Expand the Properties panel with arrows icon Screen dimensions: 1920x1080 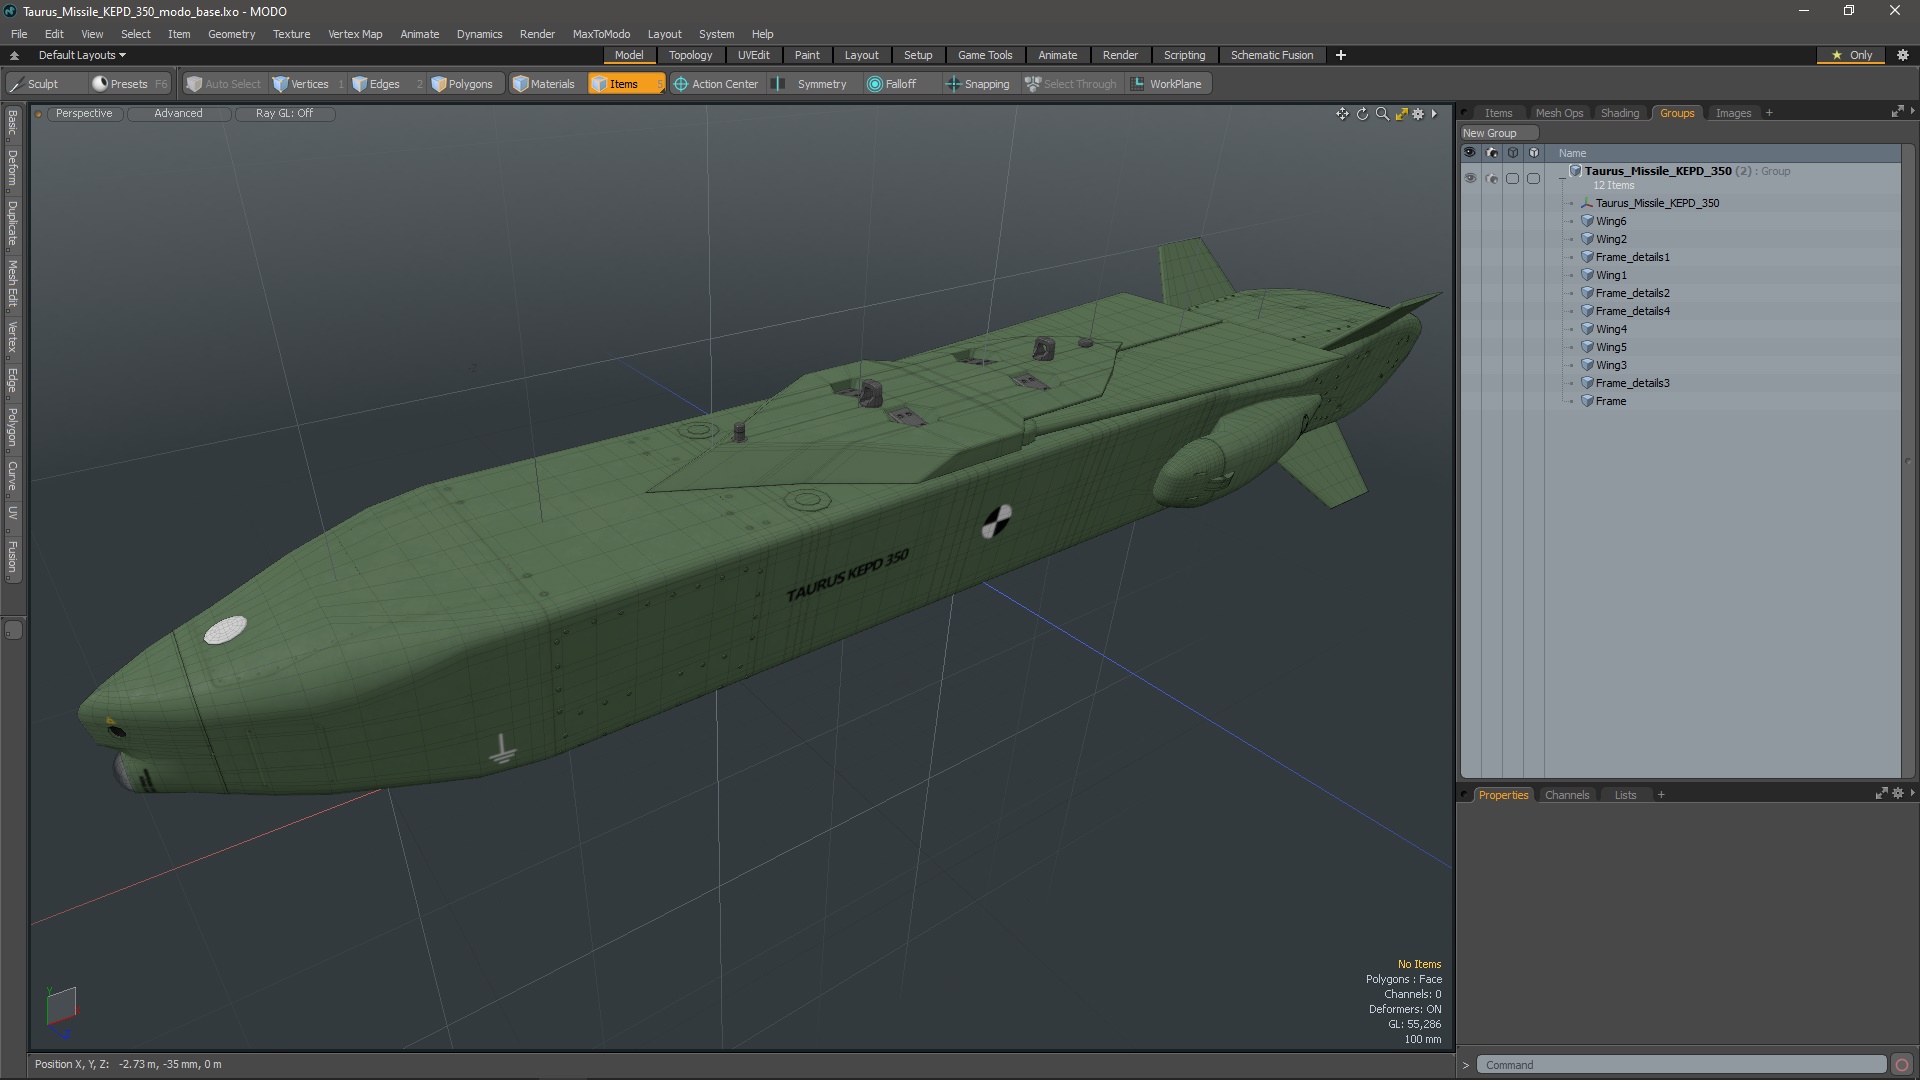pyautogui.click(x=1881, y=793)
